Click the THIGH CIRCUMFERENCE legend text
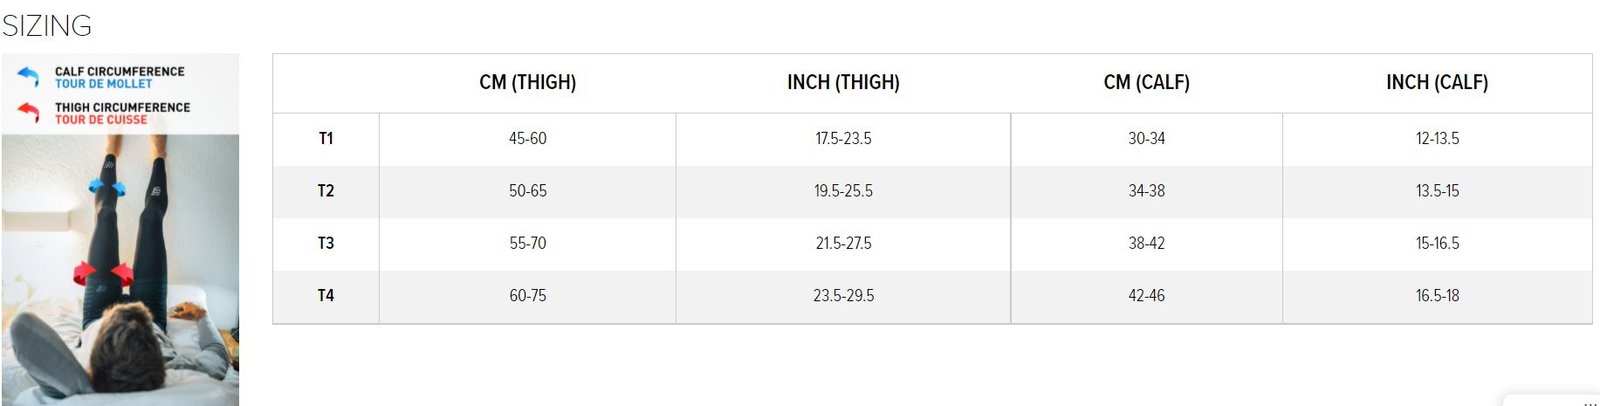The image size is (1600, 406). point(122,107)
